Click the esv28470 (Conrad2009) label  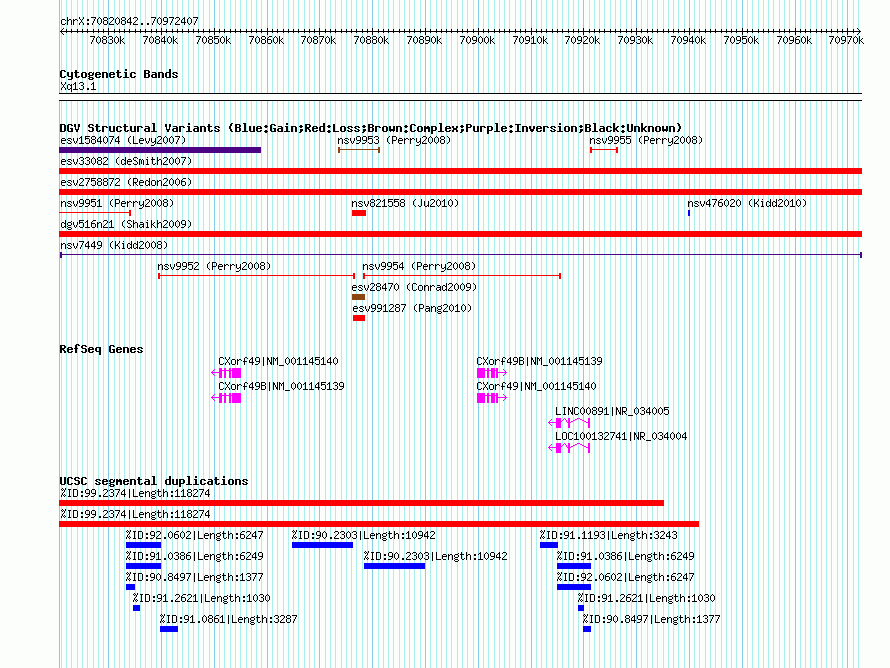click(x=414, y=287)
